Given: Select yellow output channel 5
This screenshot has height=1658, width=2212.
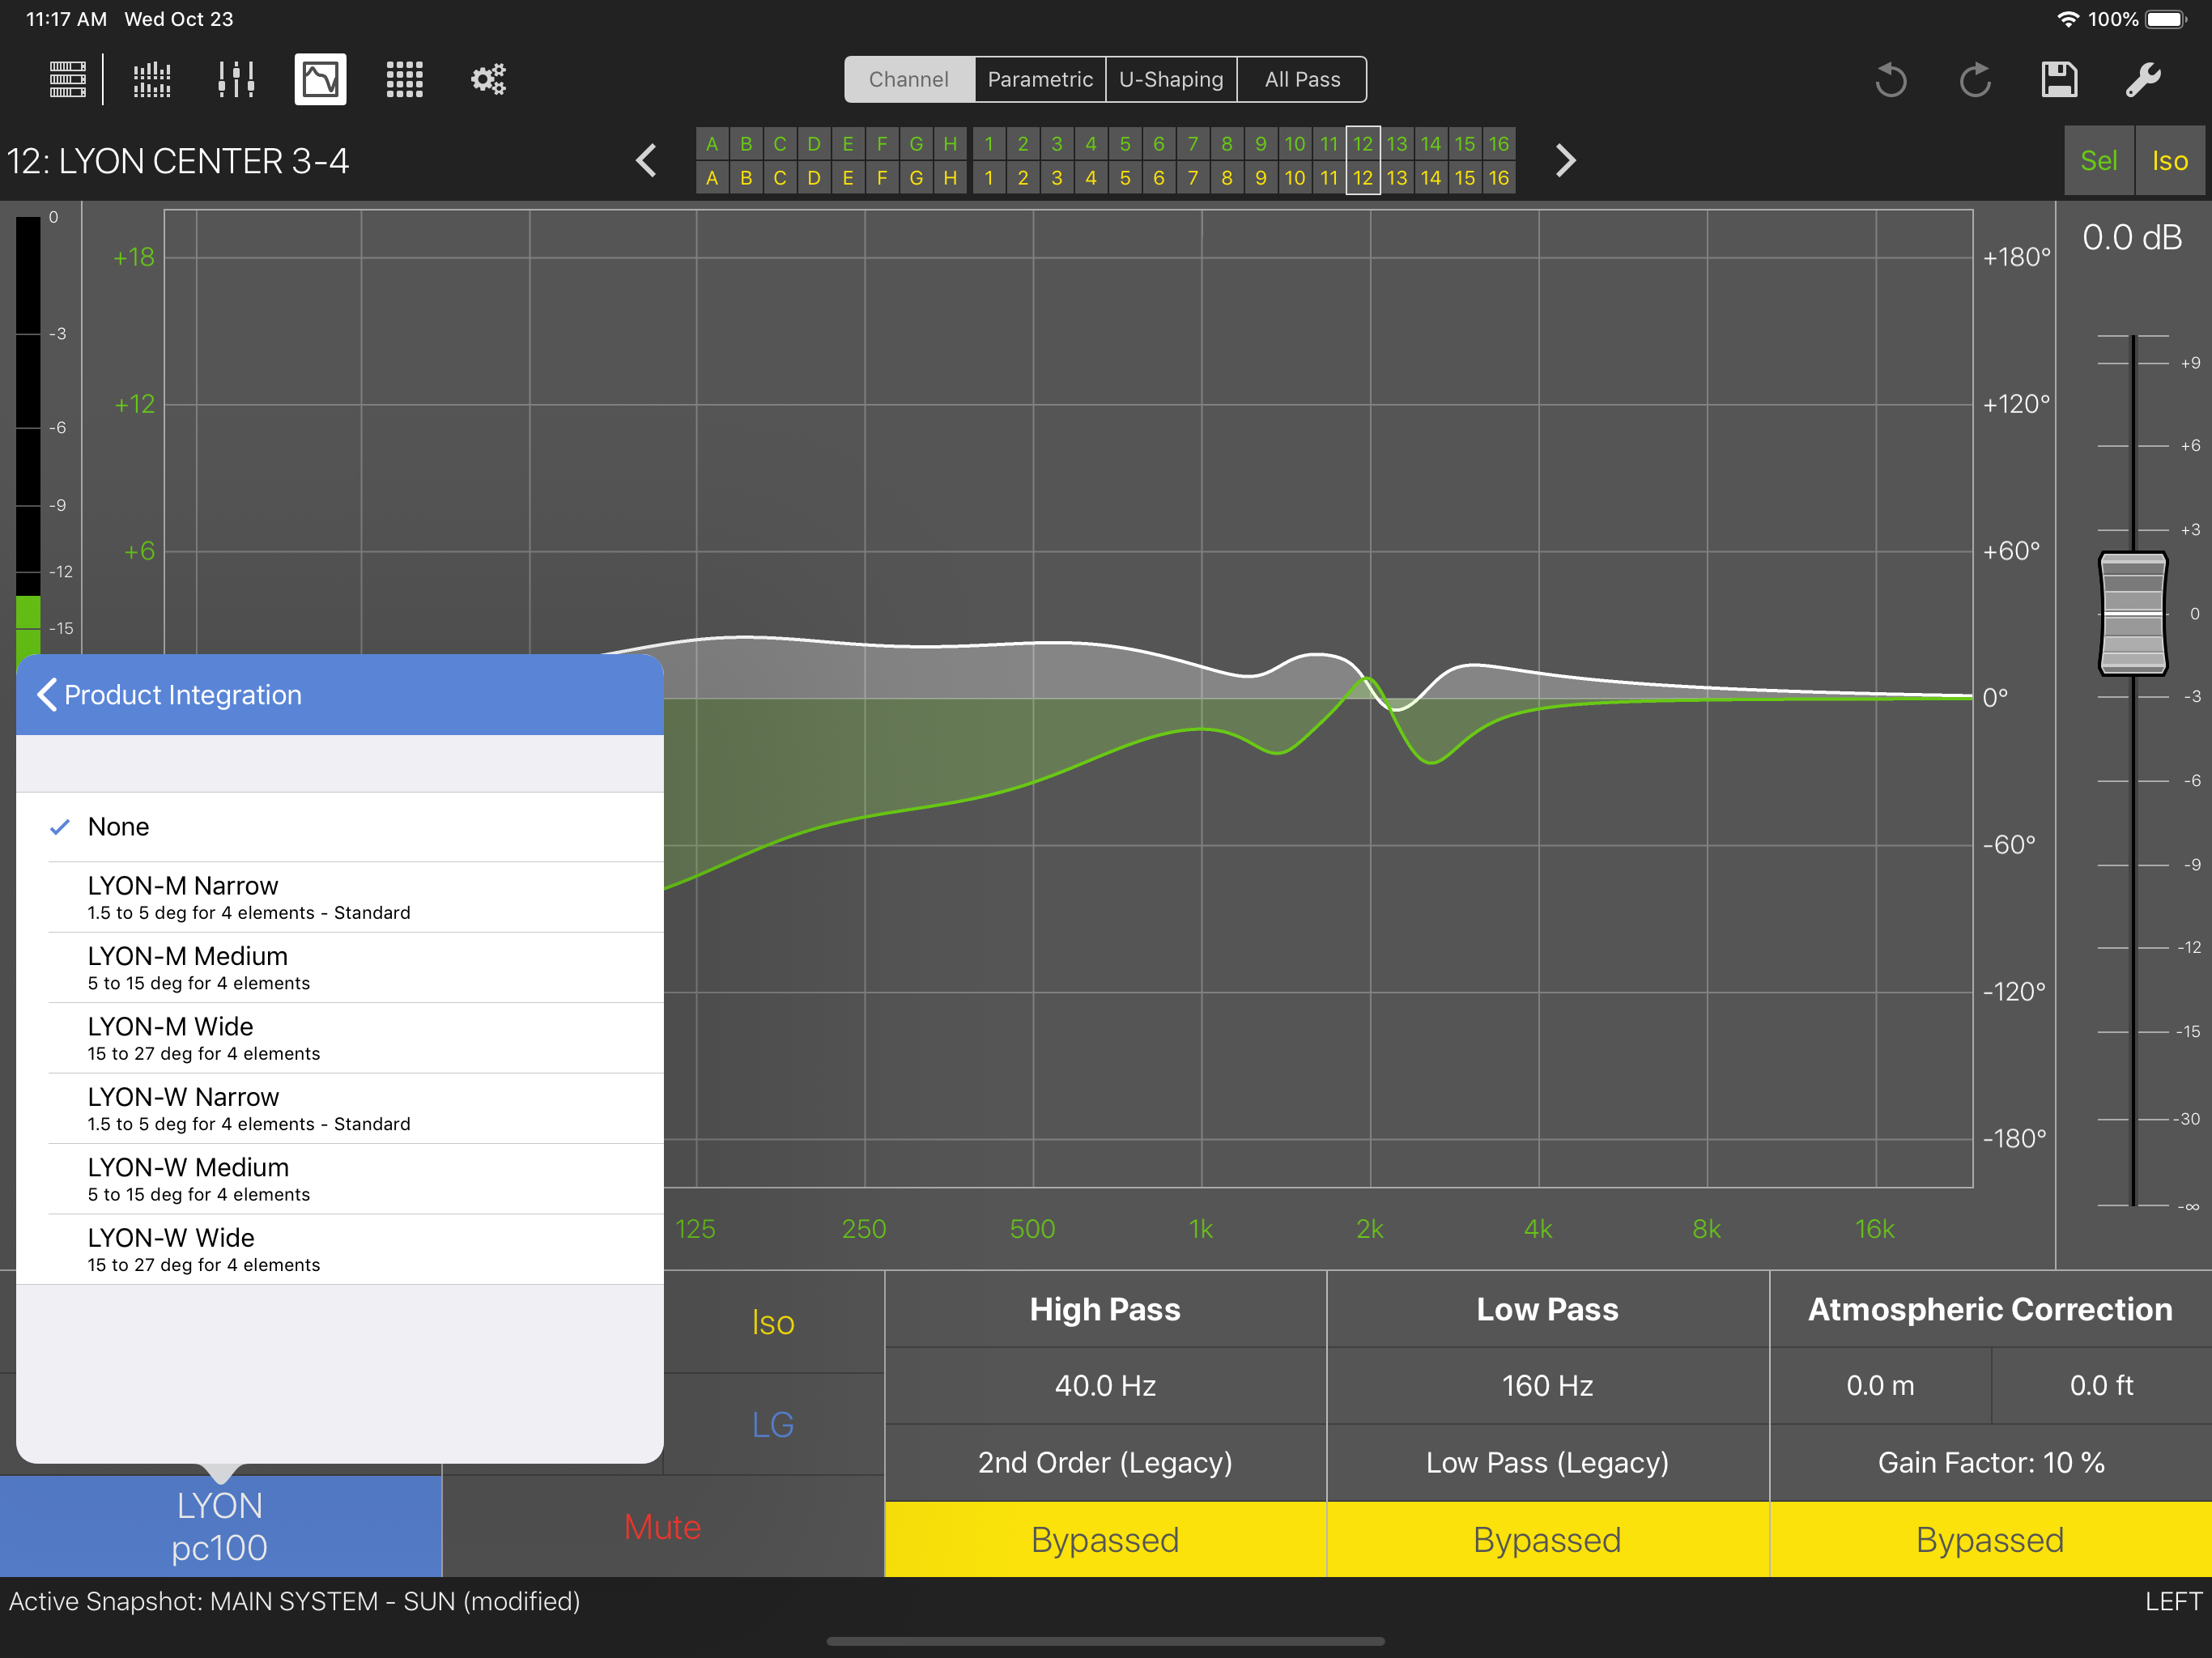Looking at the screenshot, I should [1125, 178].
